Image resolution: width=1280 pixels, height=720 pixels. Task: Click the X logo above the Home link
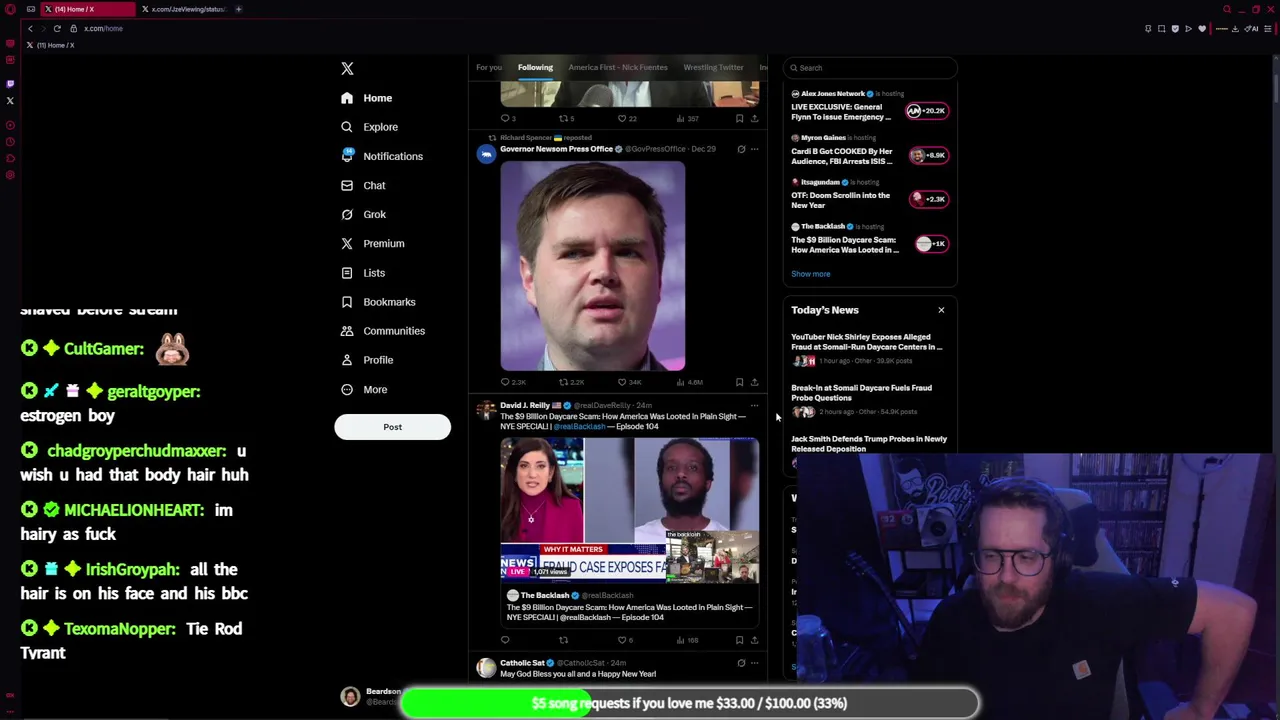[x=347, y=68]
